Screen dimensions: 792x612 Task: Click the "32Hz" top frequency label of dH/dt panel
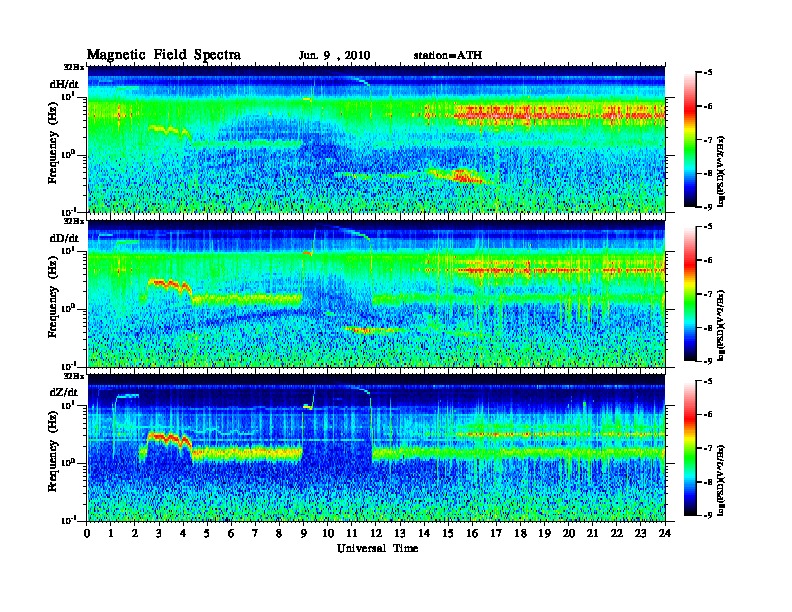pos(74,67)
